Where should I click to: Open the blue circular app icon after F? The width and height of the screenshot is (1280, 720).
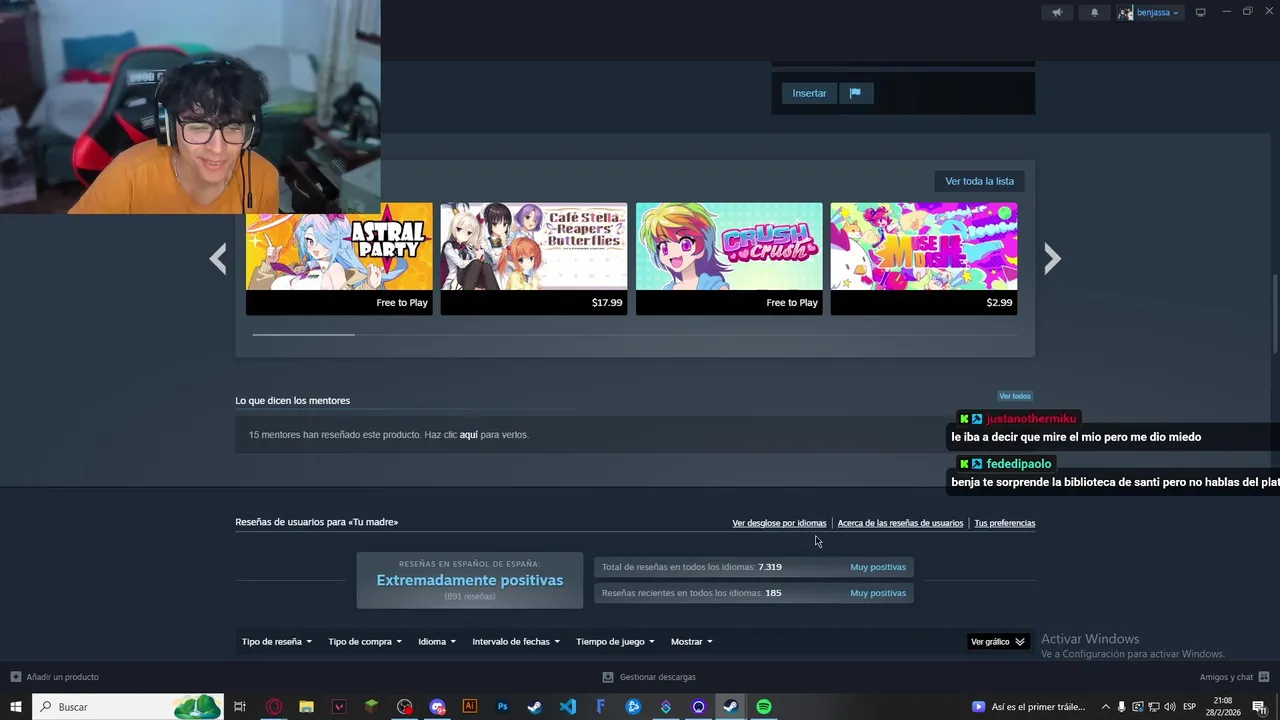click(x=633, y=707)
